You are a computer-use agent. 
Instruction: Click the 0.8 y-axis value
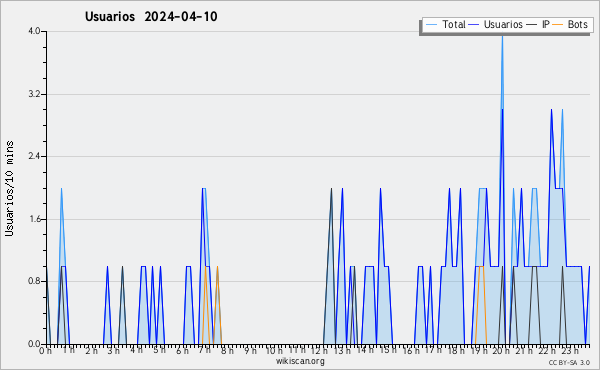coord(34,281)
